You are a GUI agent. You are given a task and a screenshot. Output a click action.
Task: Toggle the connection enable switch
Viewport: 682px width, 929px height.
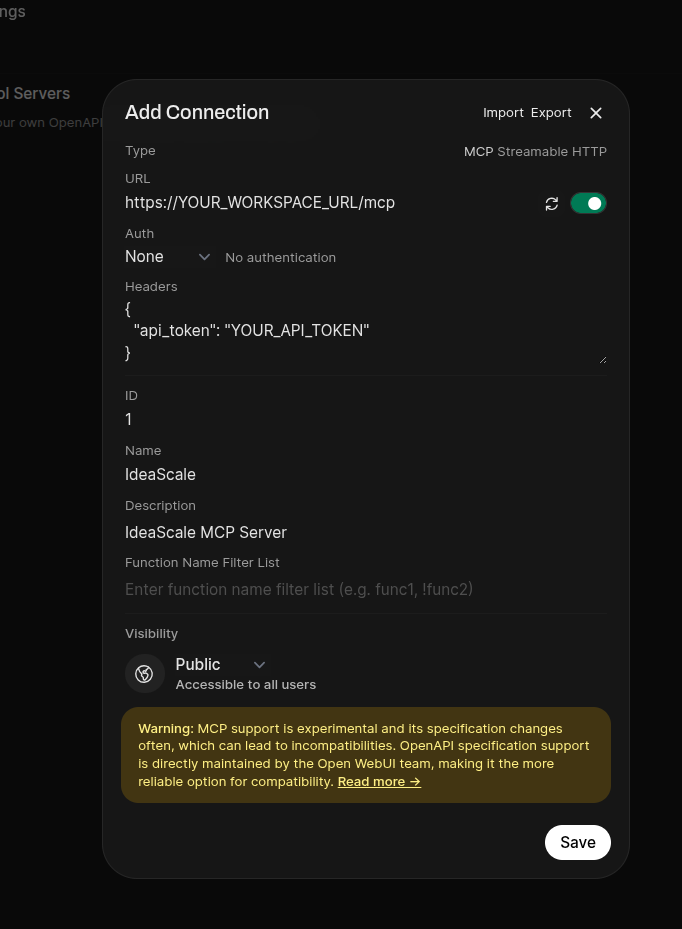pos(588,204)
